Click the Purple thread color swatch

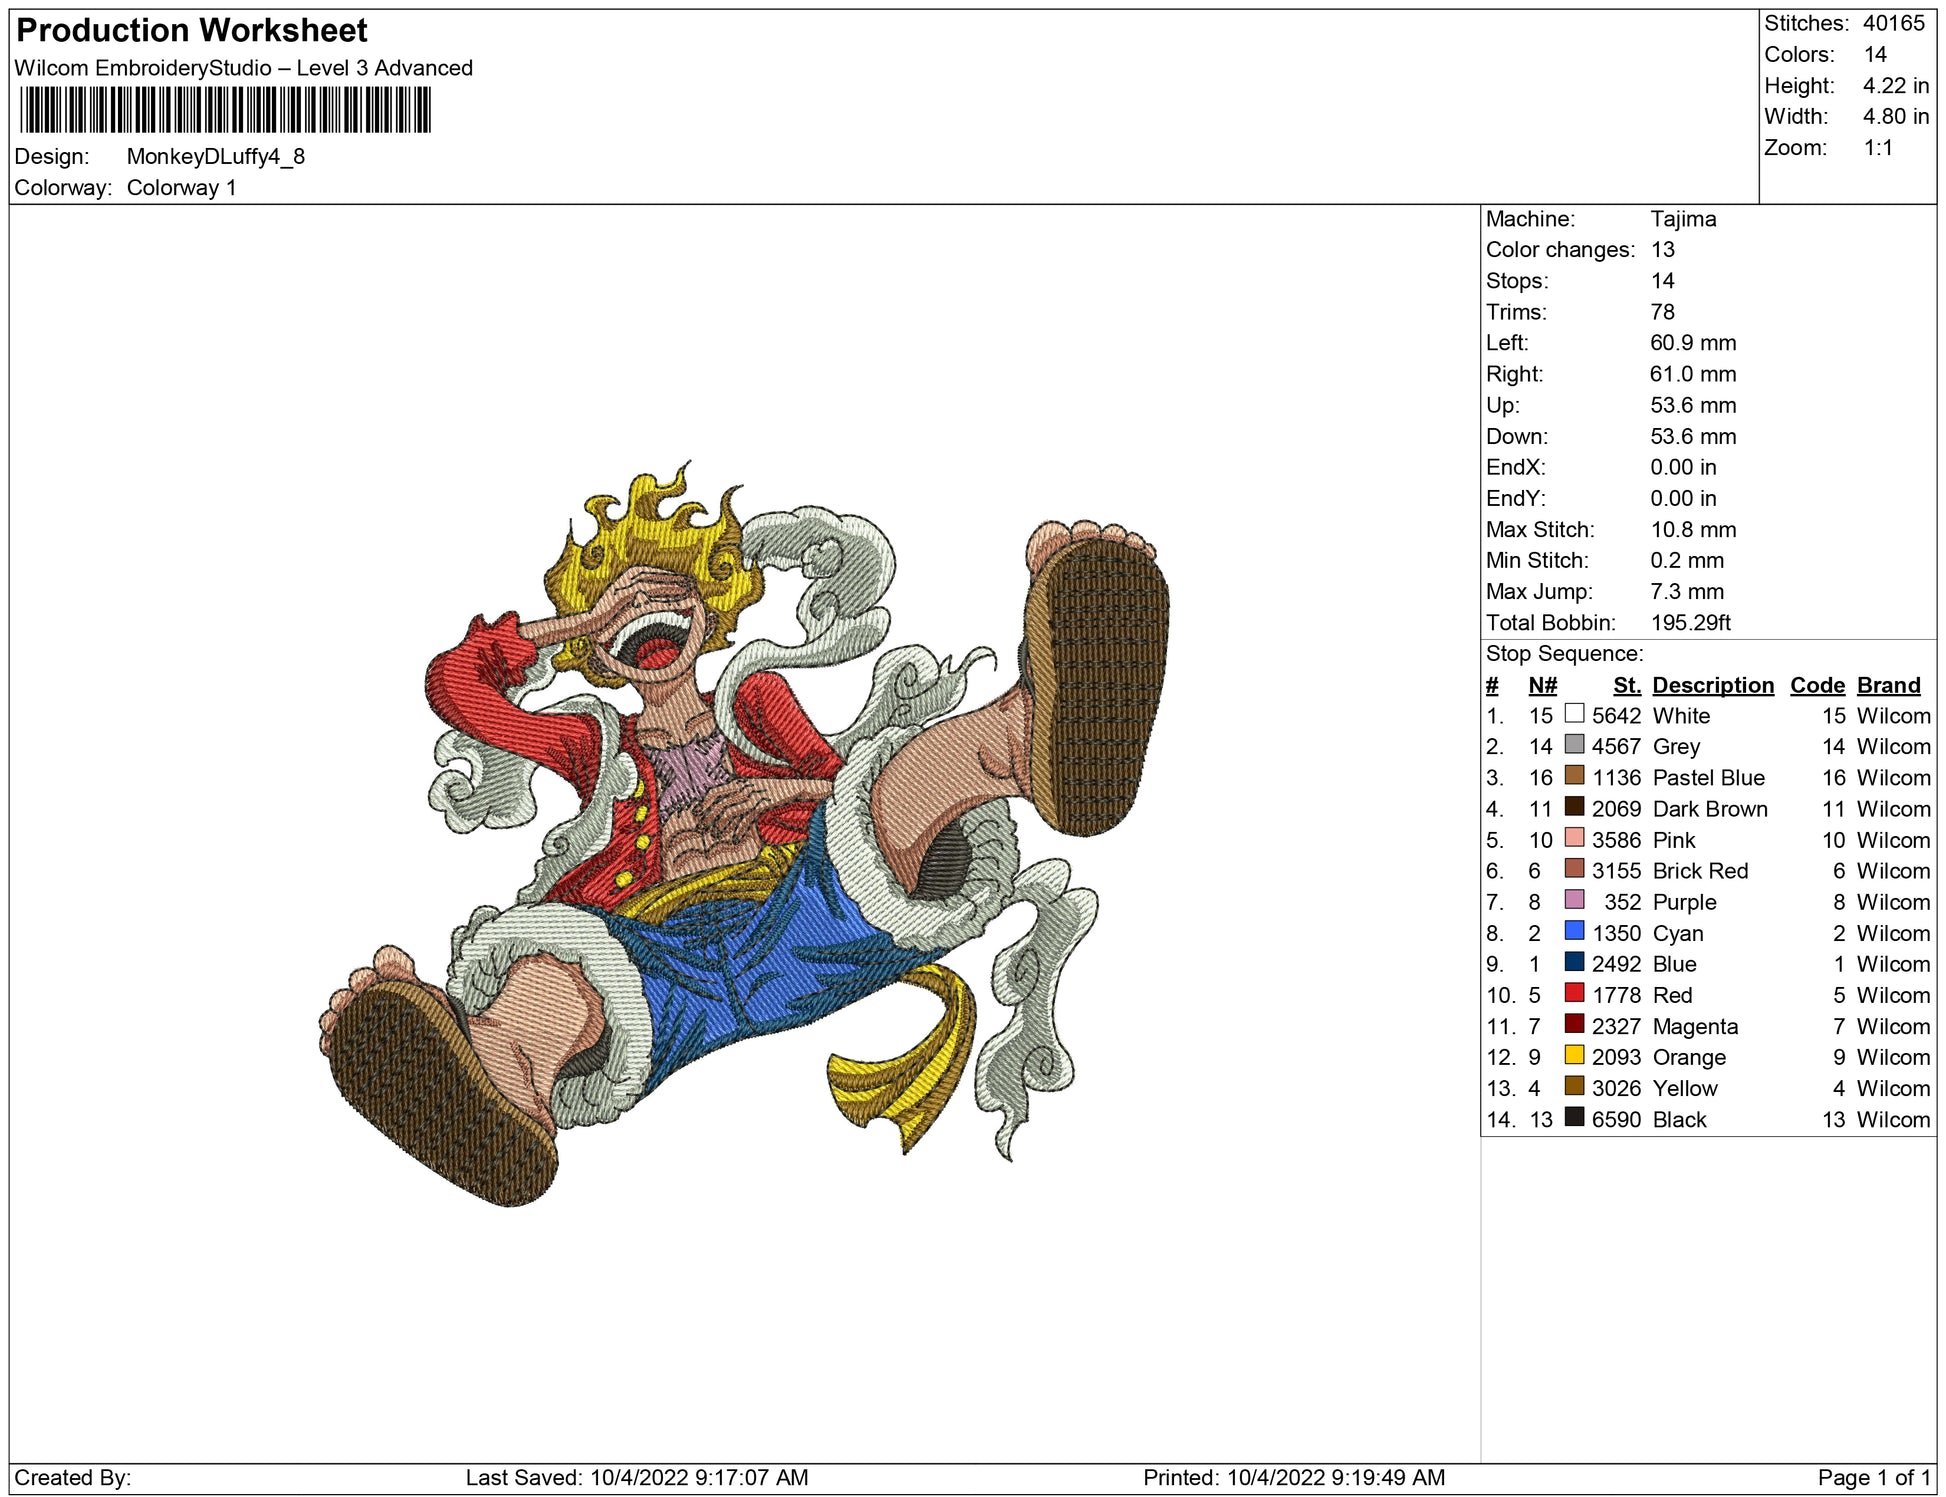1574,900
